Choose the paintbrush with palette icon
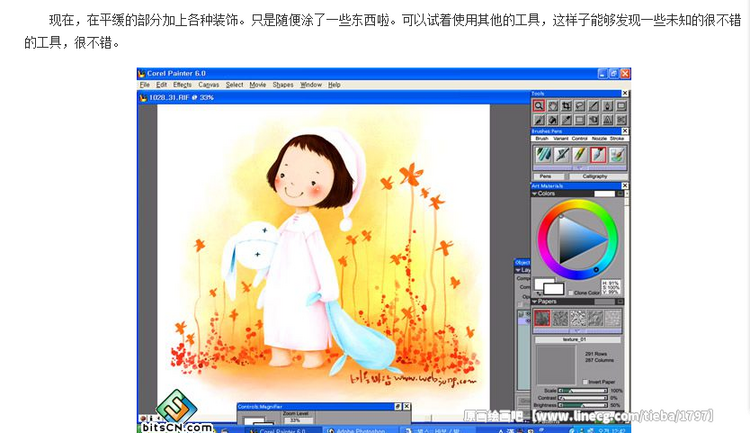The width and height of the screenshot is (750, 433). pyautogui.click(x=617, y=155)
